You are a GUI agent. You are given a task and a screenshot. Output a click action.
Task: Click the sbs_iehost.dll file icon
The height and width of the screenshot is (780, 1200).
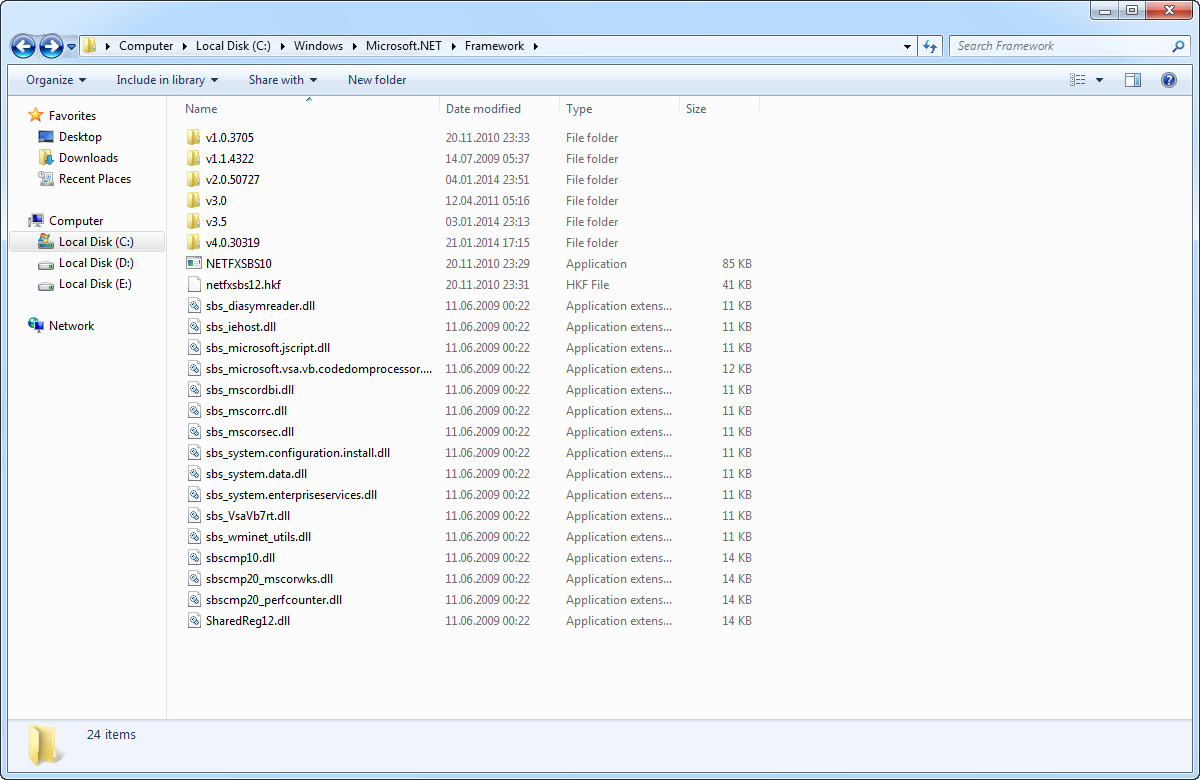tap(194, 326)
